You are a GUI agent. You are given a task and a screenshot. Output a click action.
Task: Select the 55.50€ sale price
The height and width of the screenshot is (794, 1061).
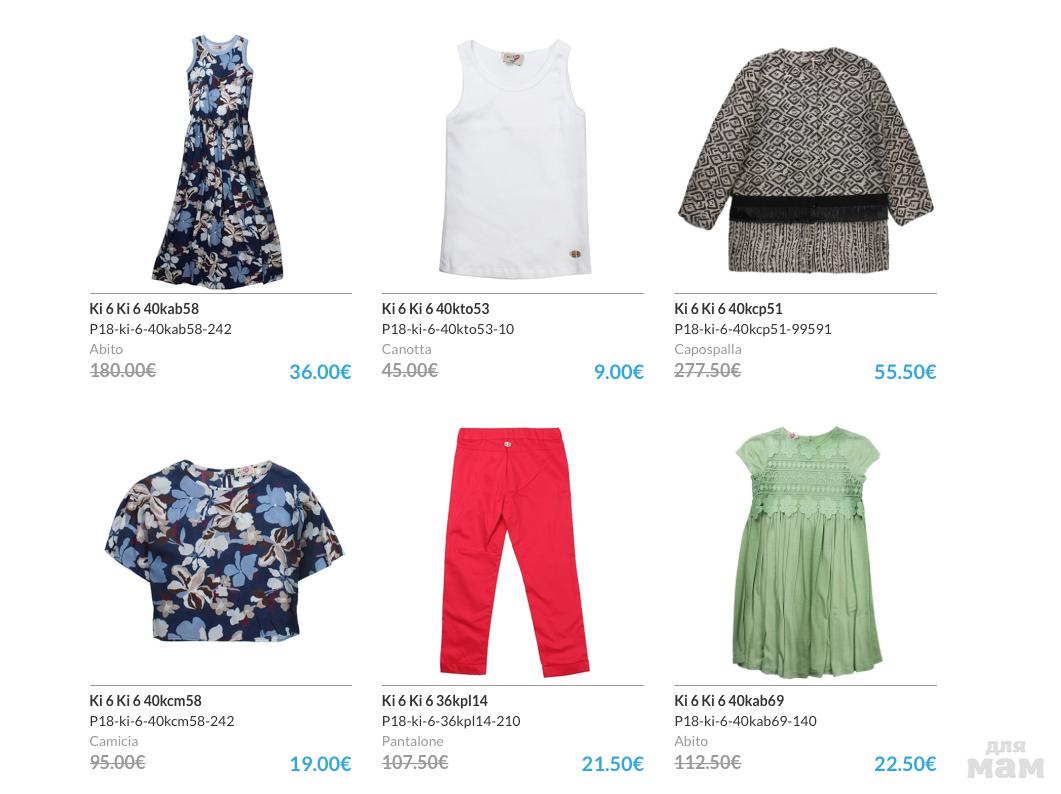(x=905, y=372)
